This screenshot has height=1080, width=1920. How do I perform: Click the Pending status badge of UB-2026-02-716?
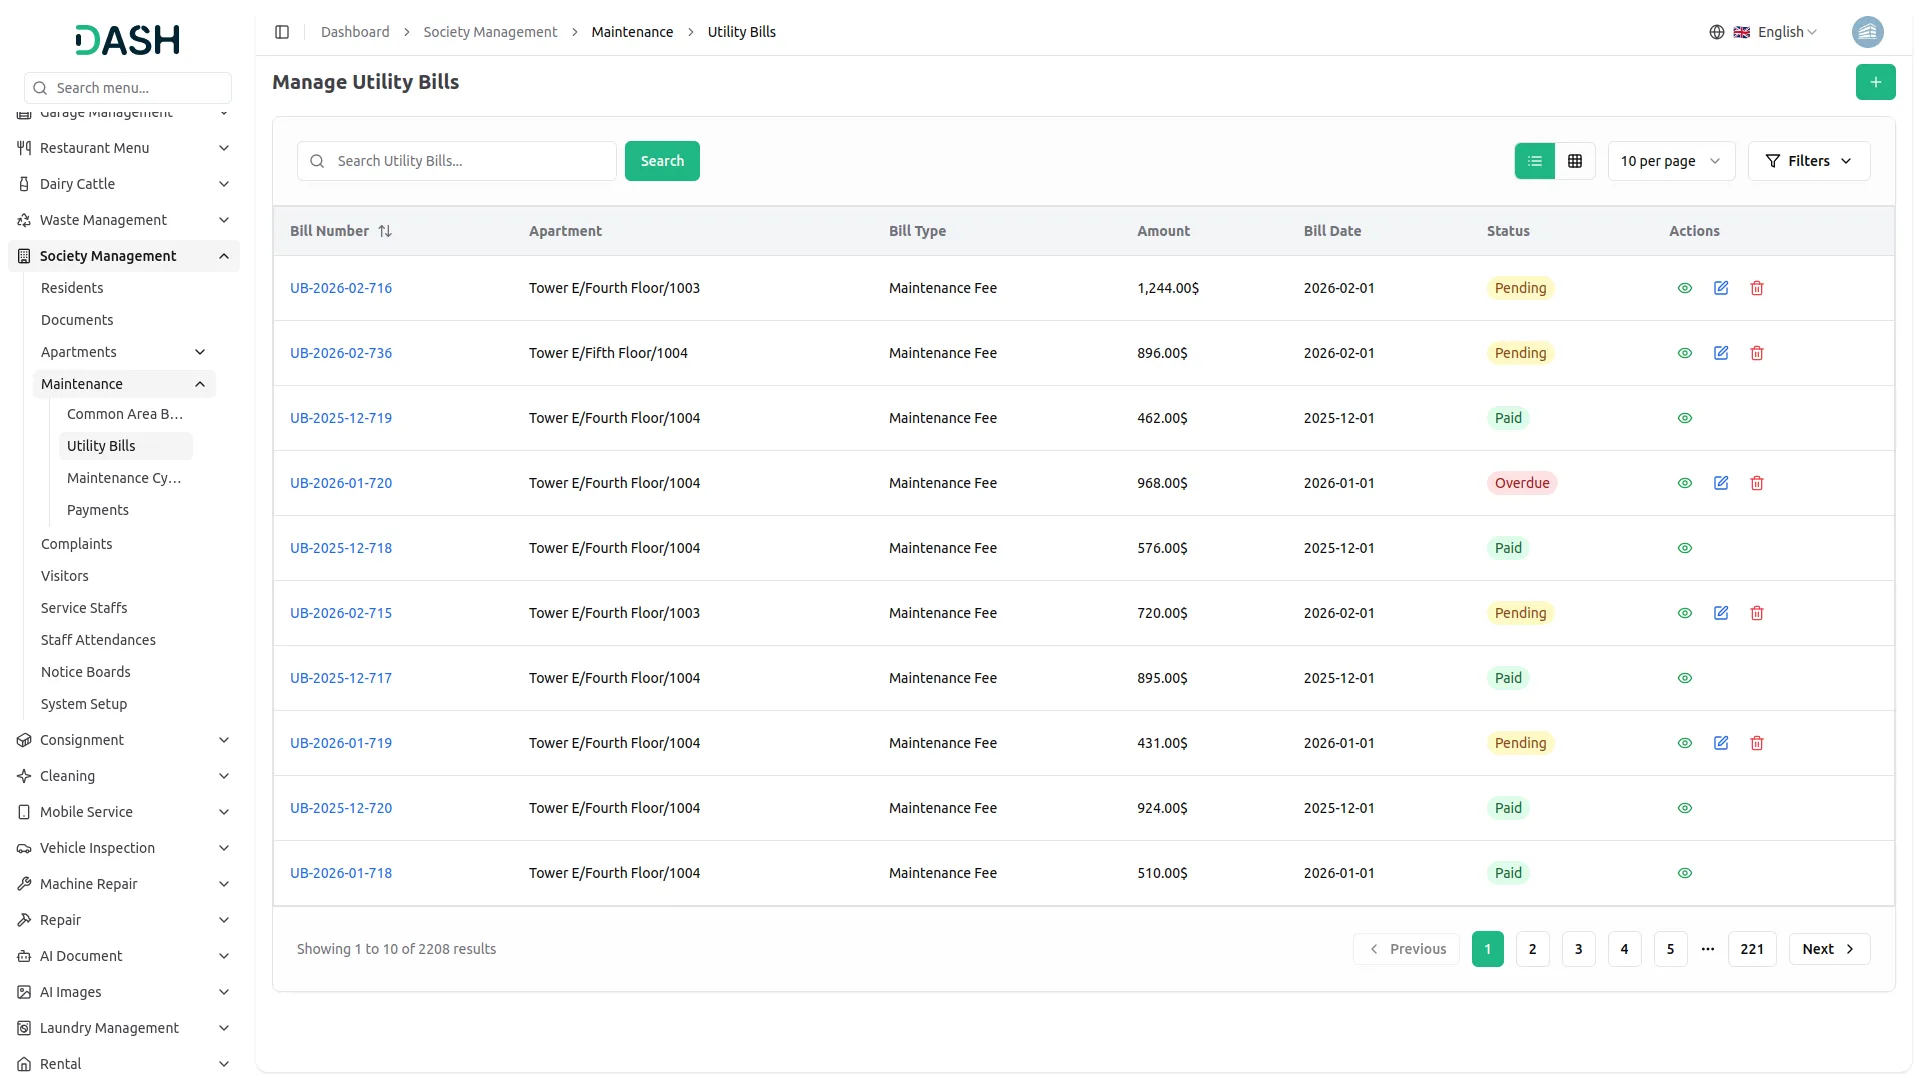[1519, 288]
